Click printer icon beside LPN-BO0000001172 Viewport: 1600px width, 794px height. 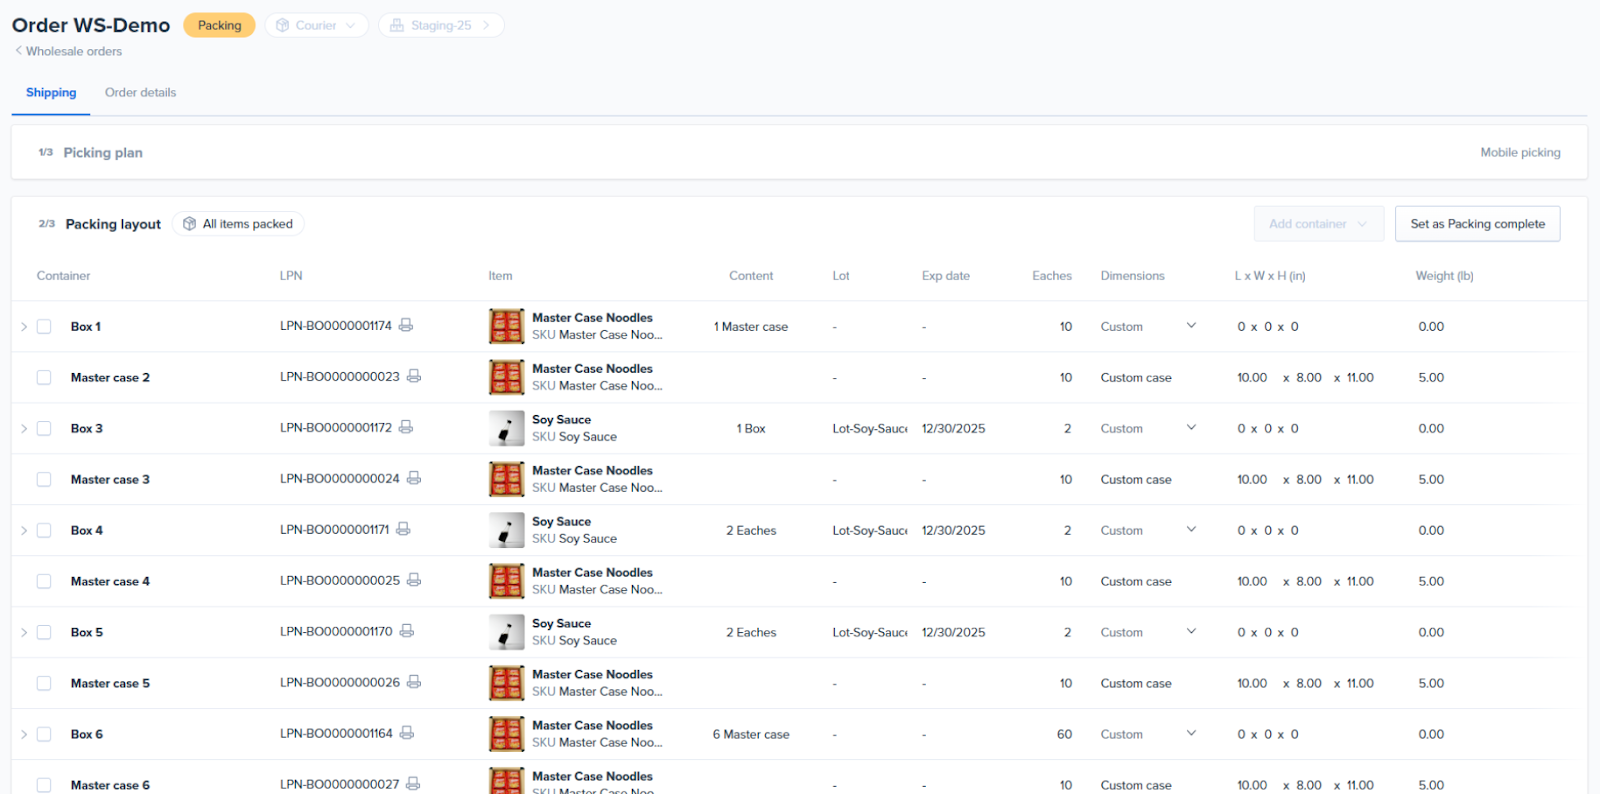pos(406,427)
